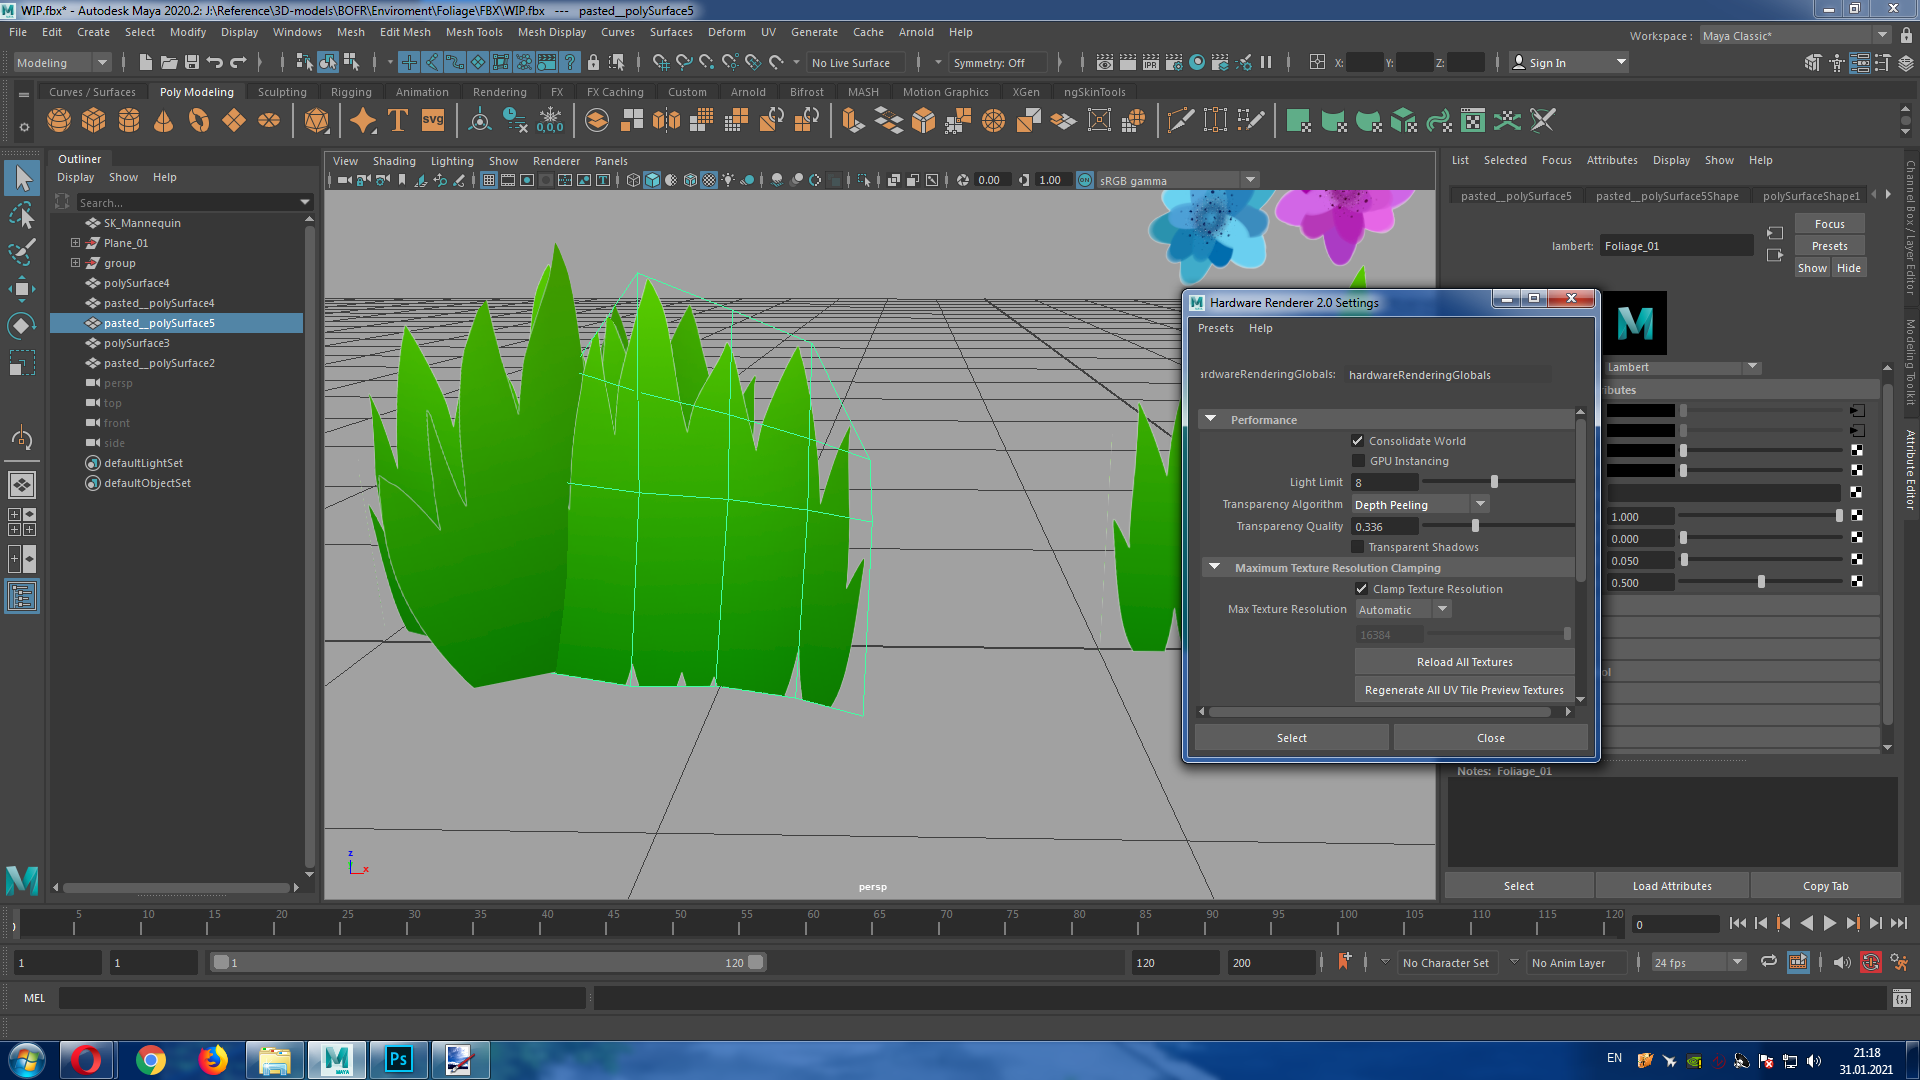The width and height of the screenshot is (1920, 1080).
Task: Toggle Clamp Texture Resolution checkbox
Action: point(1361,589)
